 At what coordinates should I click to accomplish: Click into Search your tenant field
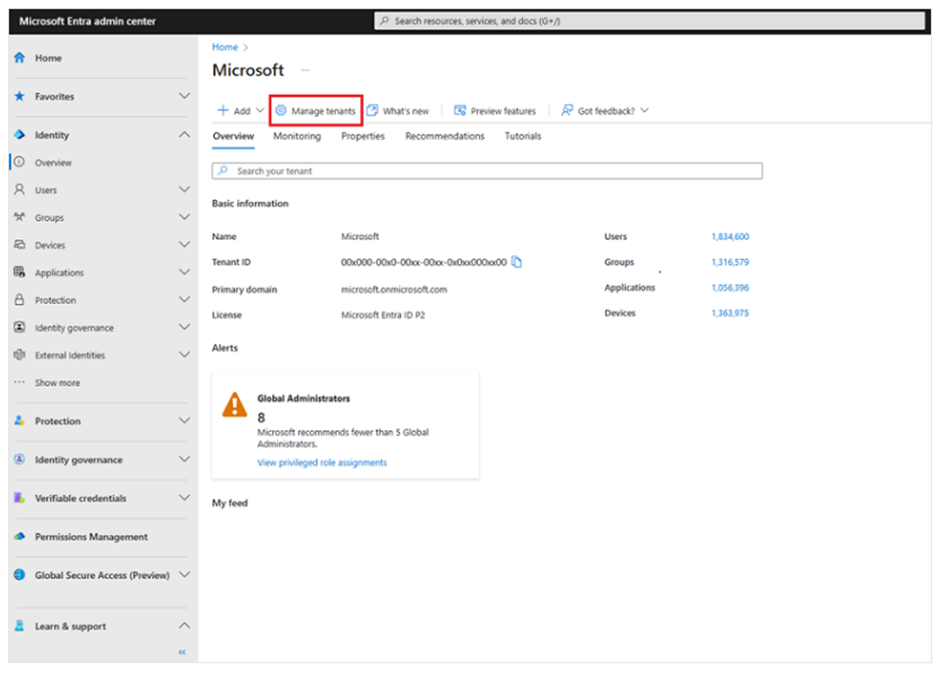(x=487, y=171)
